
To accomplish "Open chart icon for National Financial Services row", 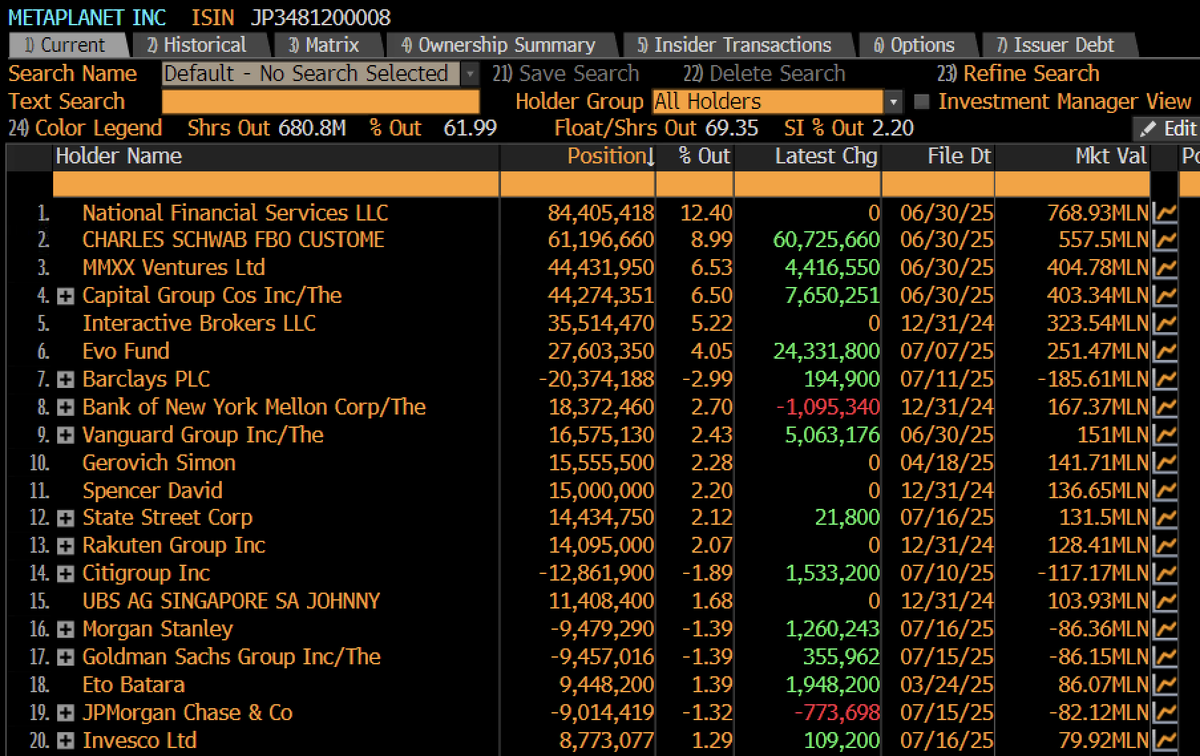I will [x=1164, y=212].
